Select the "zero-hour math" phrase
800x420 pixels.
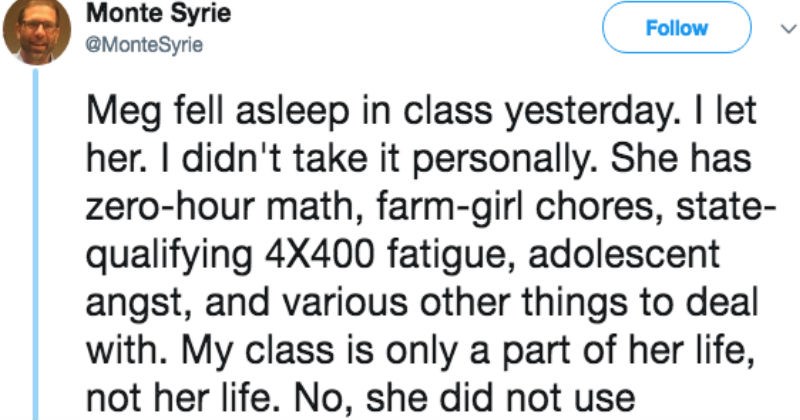click(224, 206)
